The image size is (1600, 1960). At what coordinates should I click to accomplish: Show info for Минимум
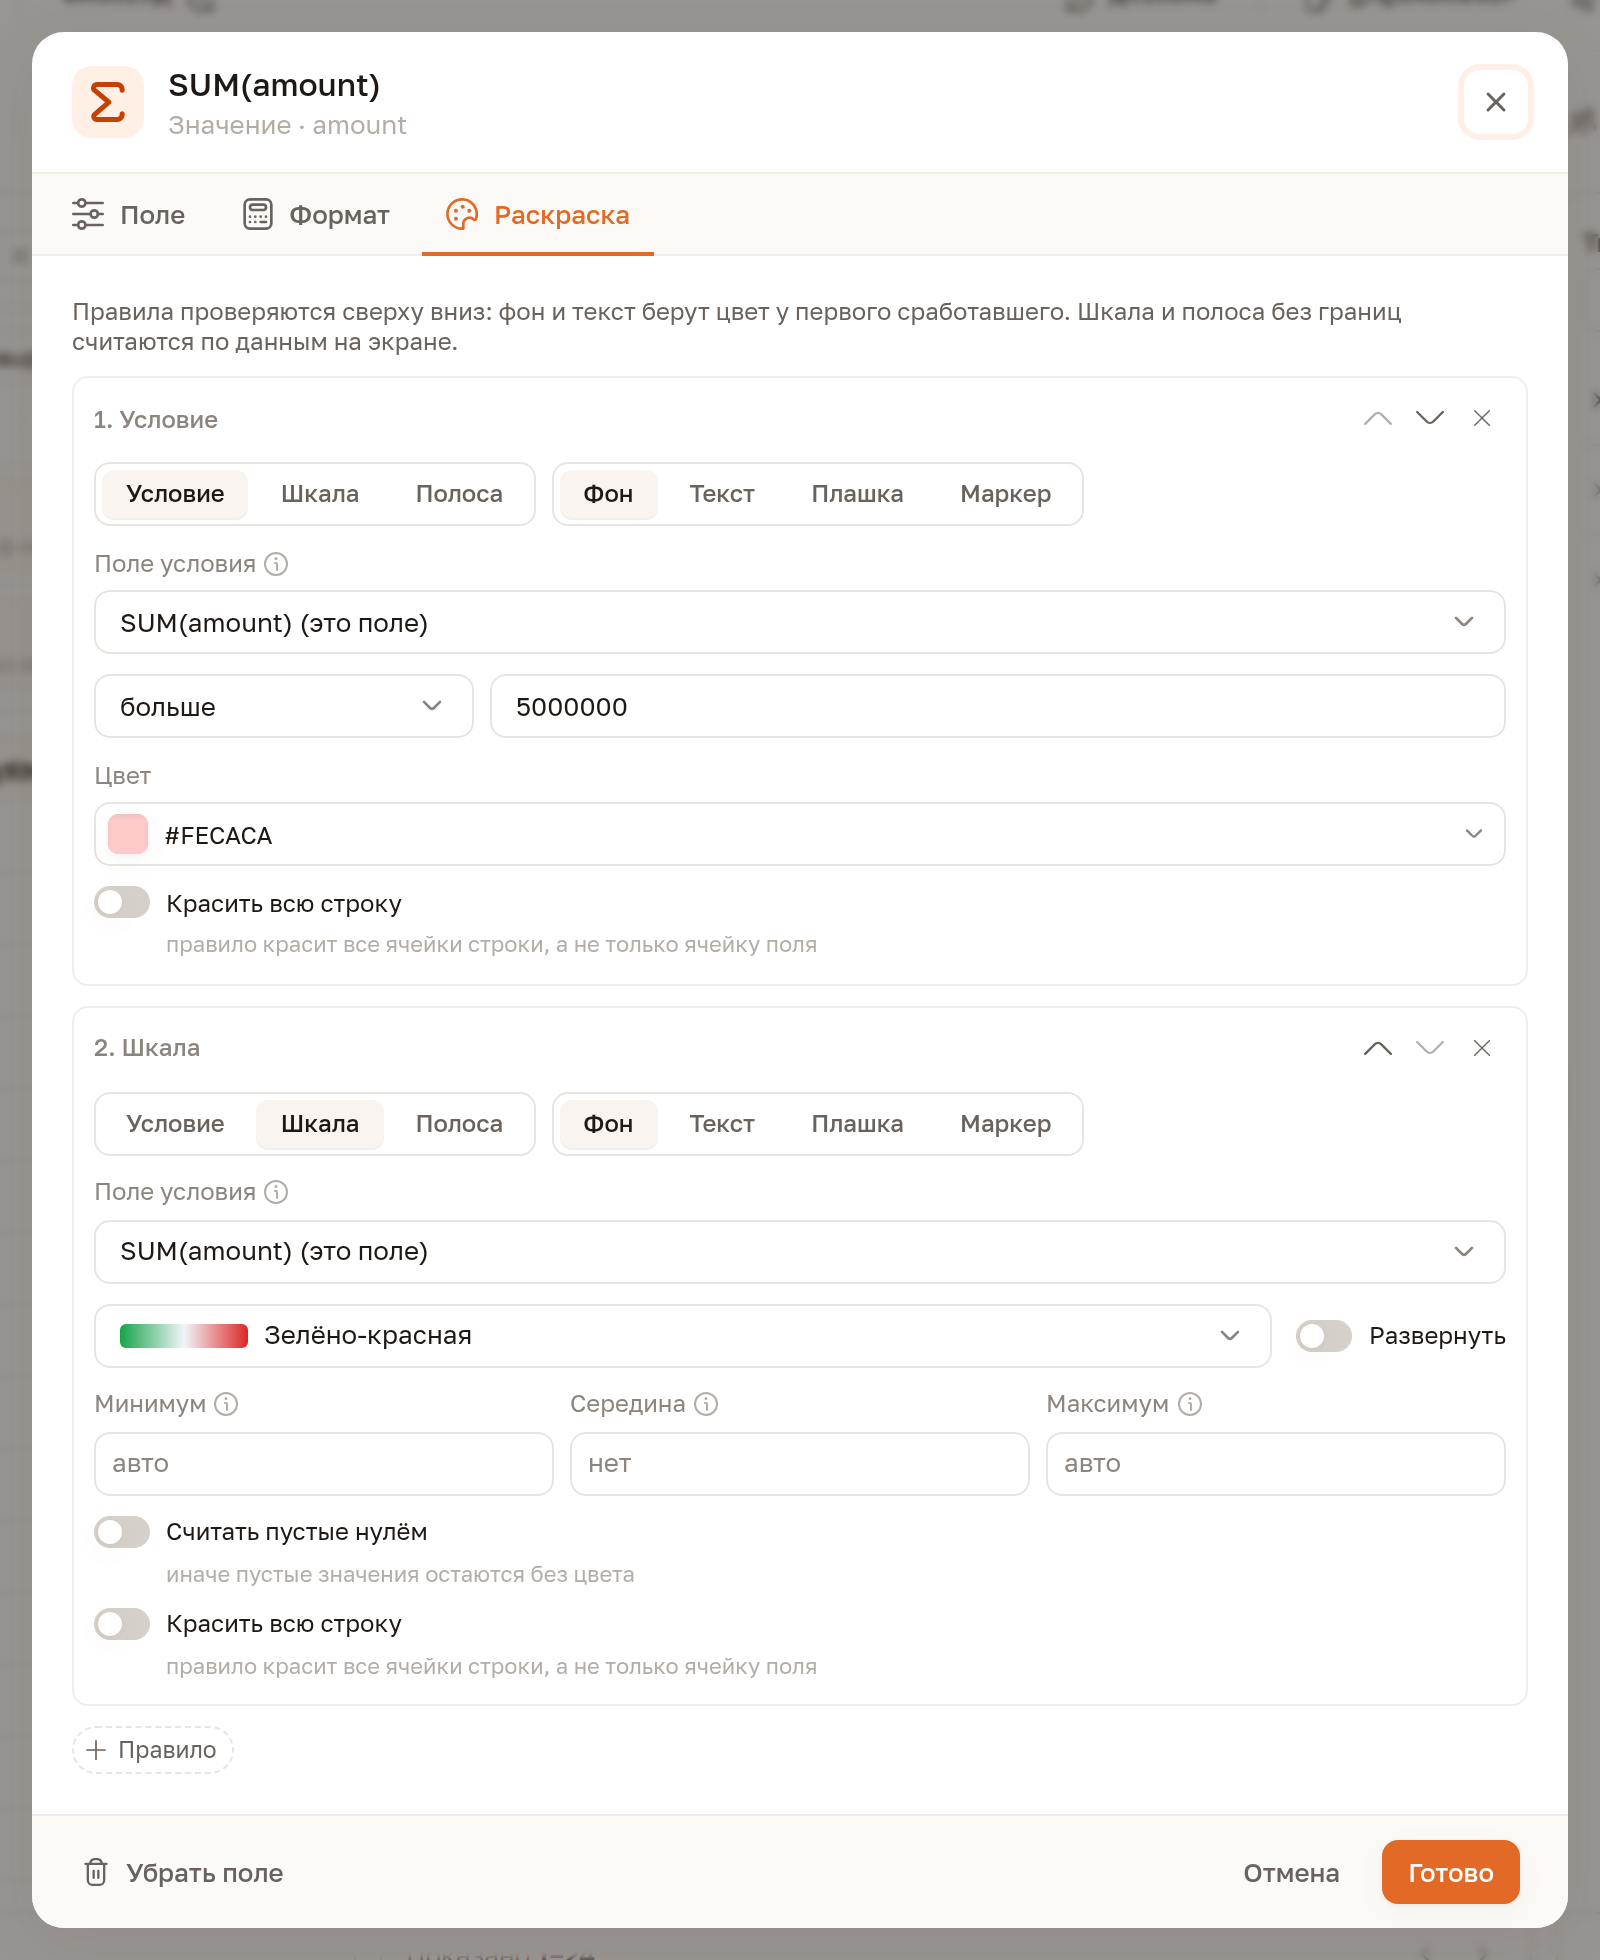coord(226,1404)
